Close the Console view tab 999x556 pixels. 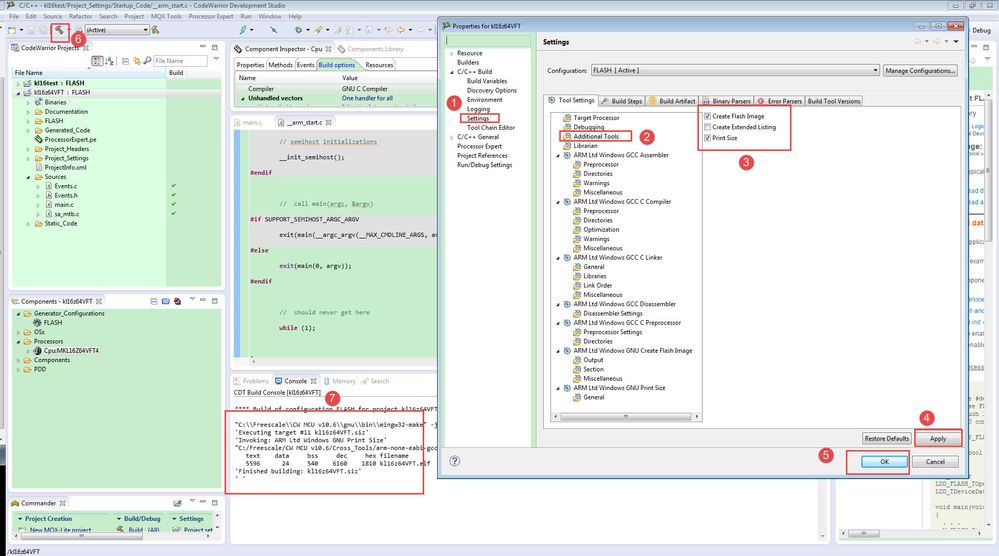click(313, 381)
